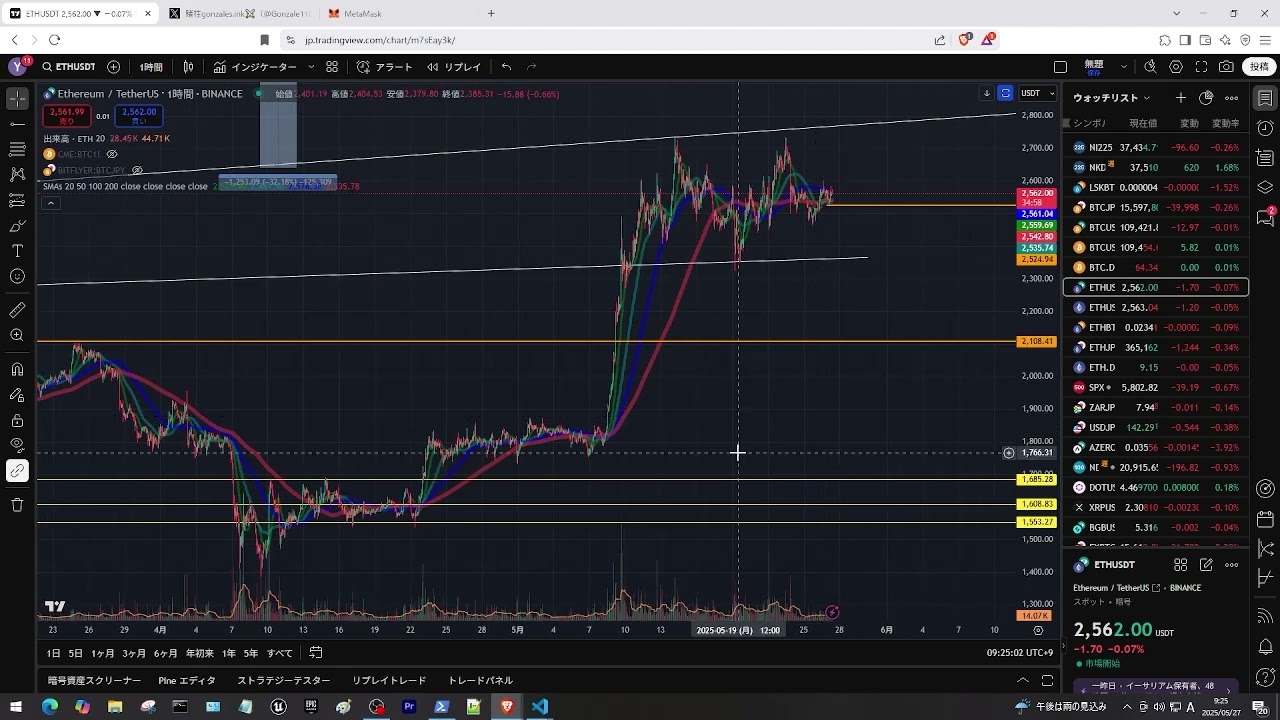
Task: Open the alerts clock panel icon
Action: coord(1265,128)
